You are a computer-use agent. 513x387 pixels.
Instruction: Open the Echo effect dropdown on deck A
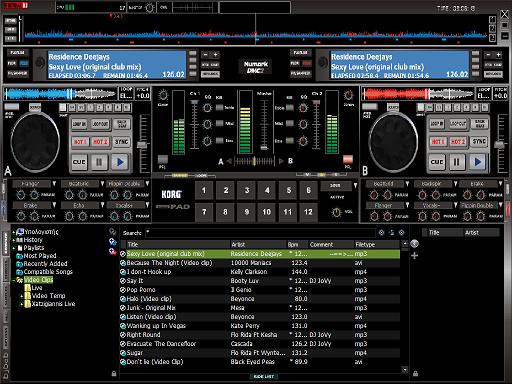(102, 205)
